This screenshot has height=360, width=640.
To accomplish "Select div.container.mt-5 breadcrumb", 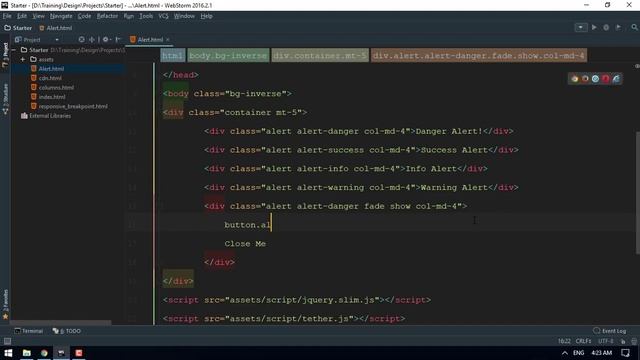I will coord(320,56).
